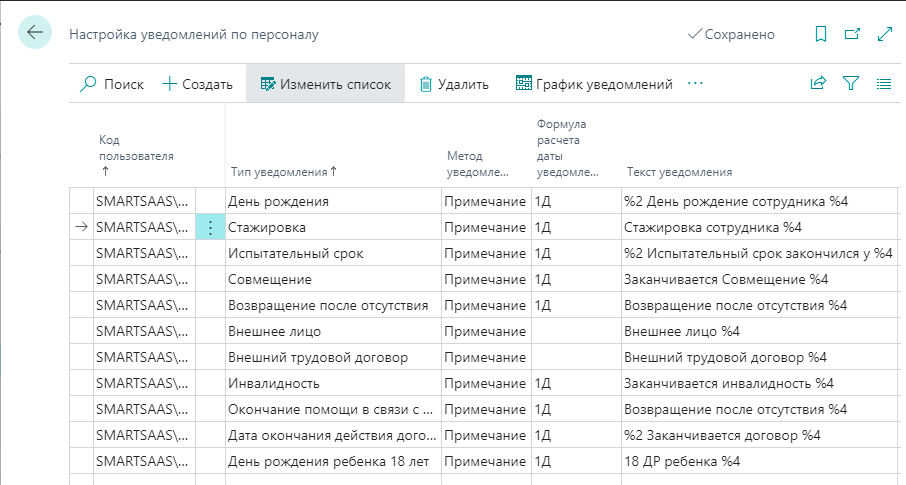Image resolution: width=906 pixels, height=485 pixels.
Task: Open the search magnifier Поиск
Action: [x=111, y=84]
